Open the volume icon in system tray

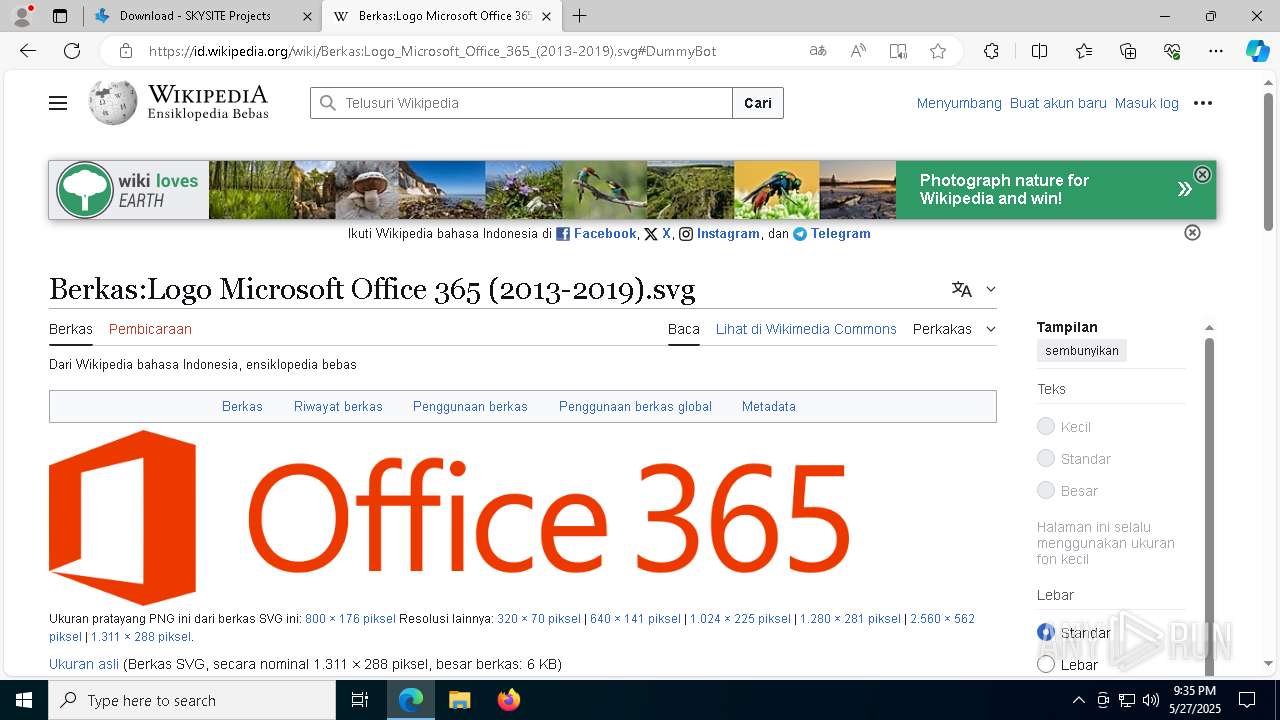(x=1150, y=700)
